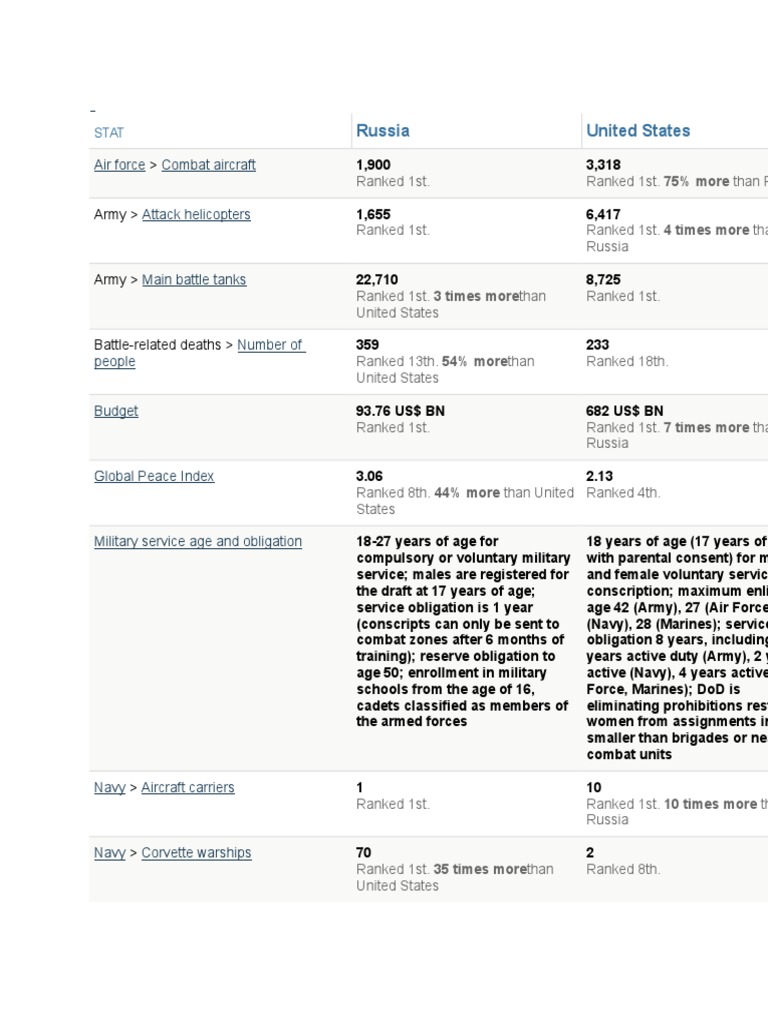Open the Air force link

coord(119,165)
